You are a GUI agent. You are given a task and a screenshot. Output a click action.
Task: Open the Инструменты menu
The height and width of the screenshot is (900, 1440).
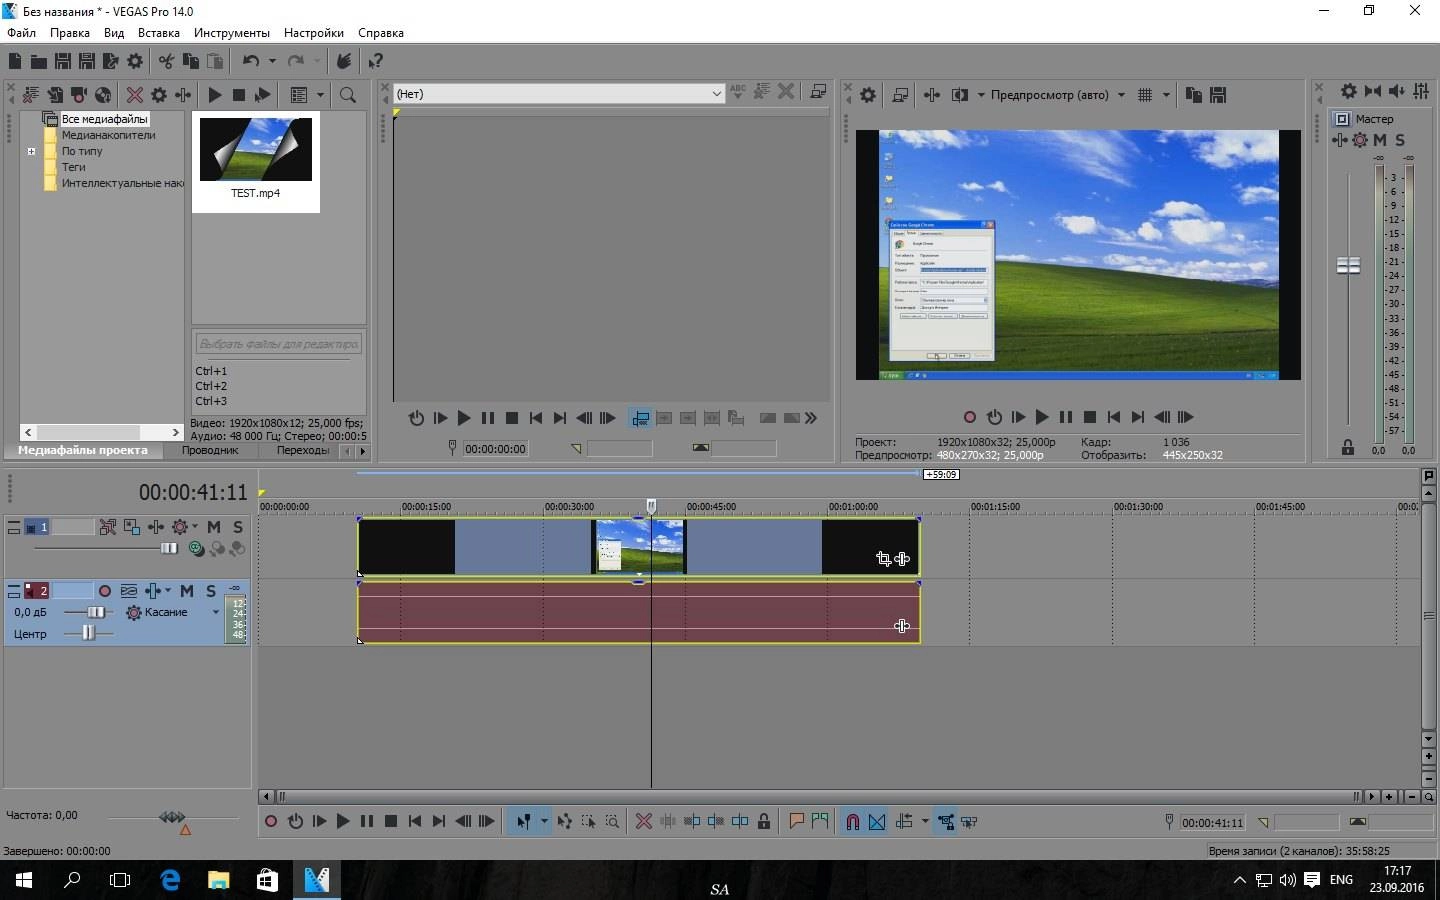tap(232, 33)
